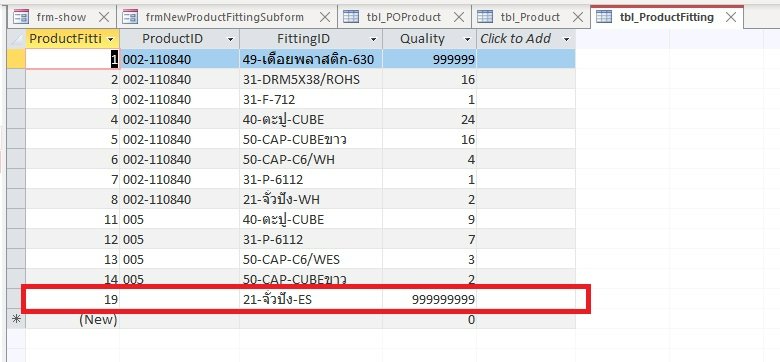Click the form icon on frm-show tab
Image resolution: width=780 pixels, height=362 pixels.
coord(21,17)
